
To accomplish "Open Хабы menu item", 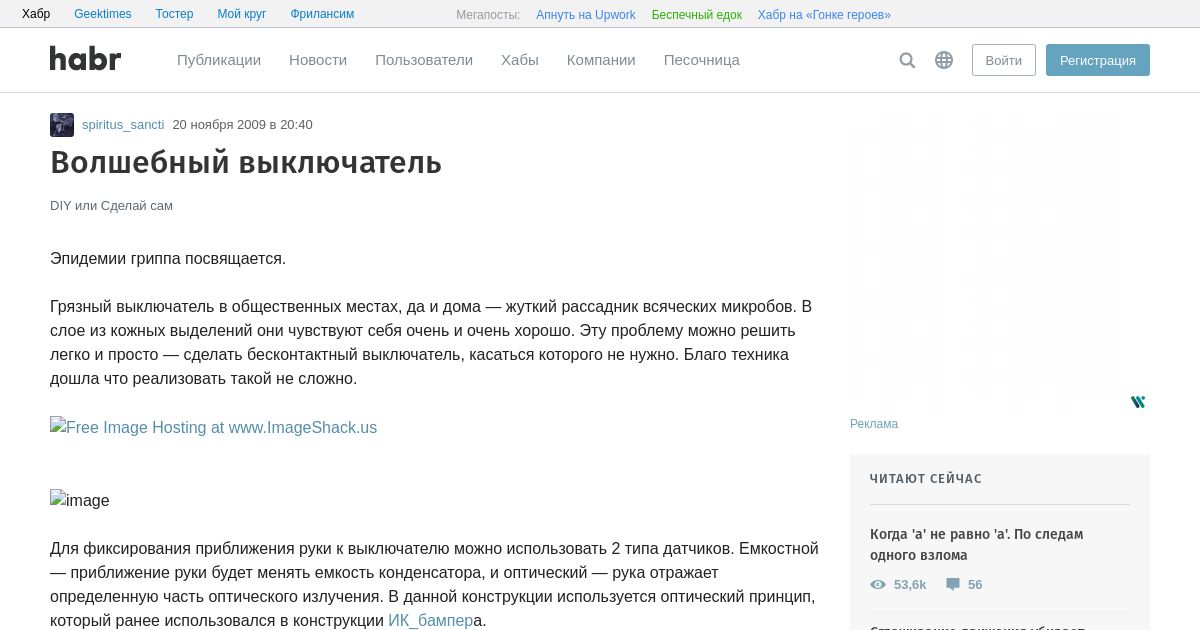I will tap(520, 60).
